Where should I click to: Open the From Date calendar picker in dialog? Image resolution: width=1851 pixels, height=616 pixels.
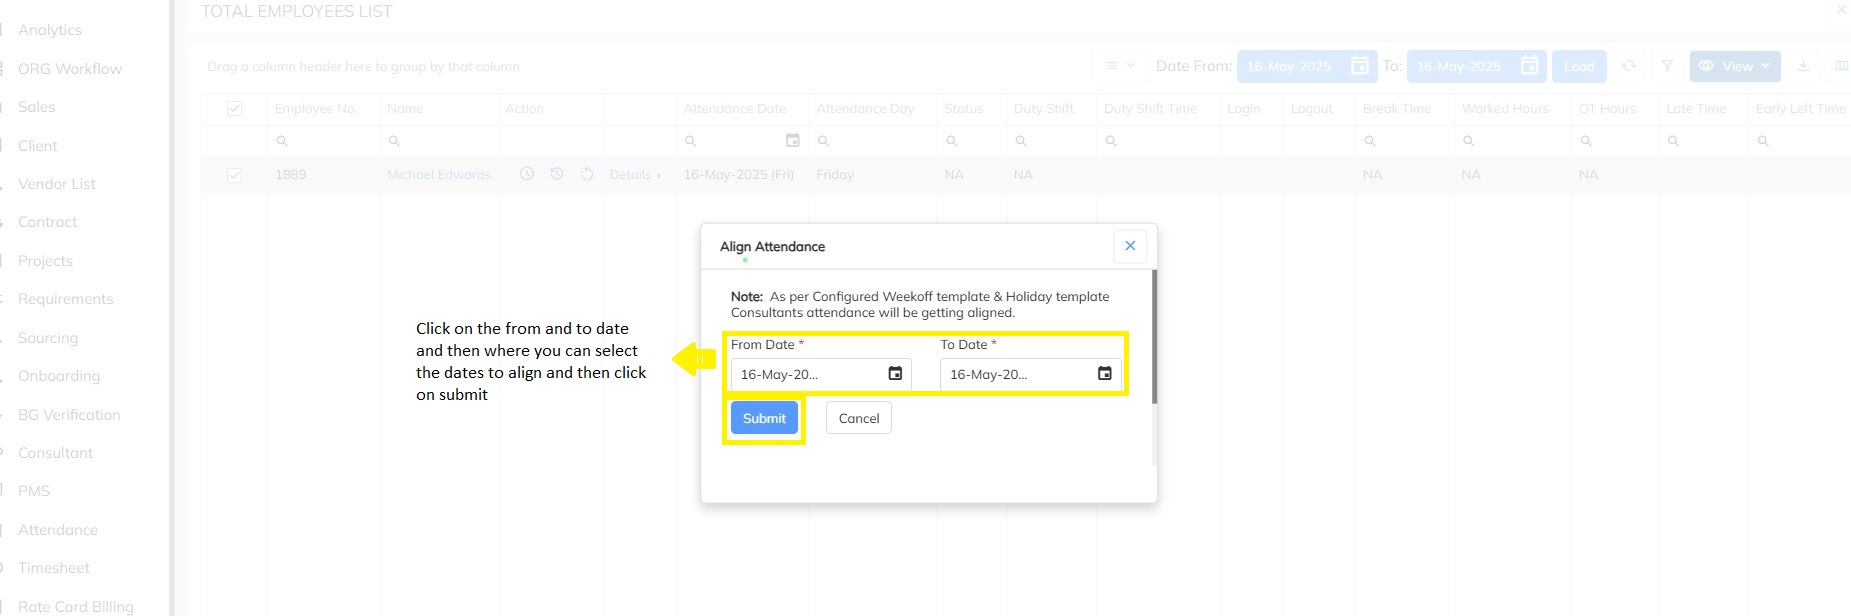pos(895,374)
